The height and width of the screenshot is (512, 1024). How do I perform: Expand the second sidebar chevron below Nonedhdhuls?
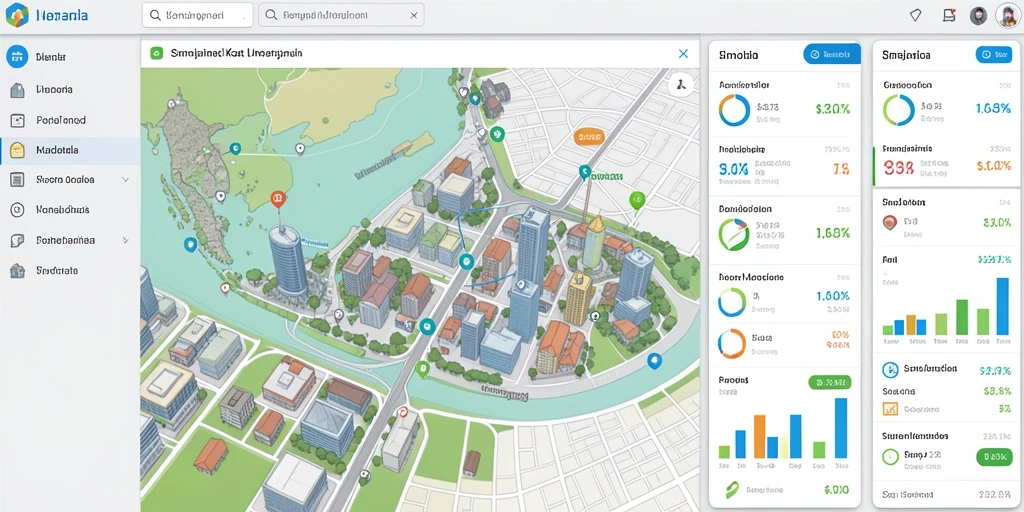point(125,240)
